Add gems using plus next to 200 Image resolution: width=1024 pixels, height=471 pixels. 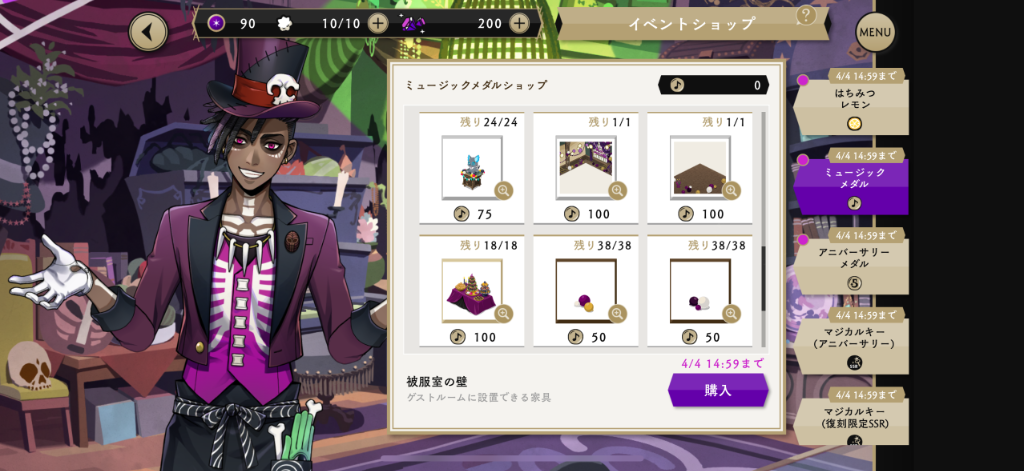[519, 24]
